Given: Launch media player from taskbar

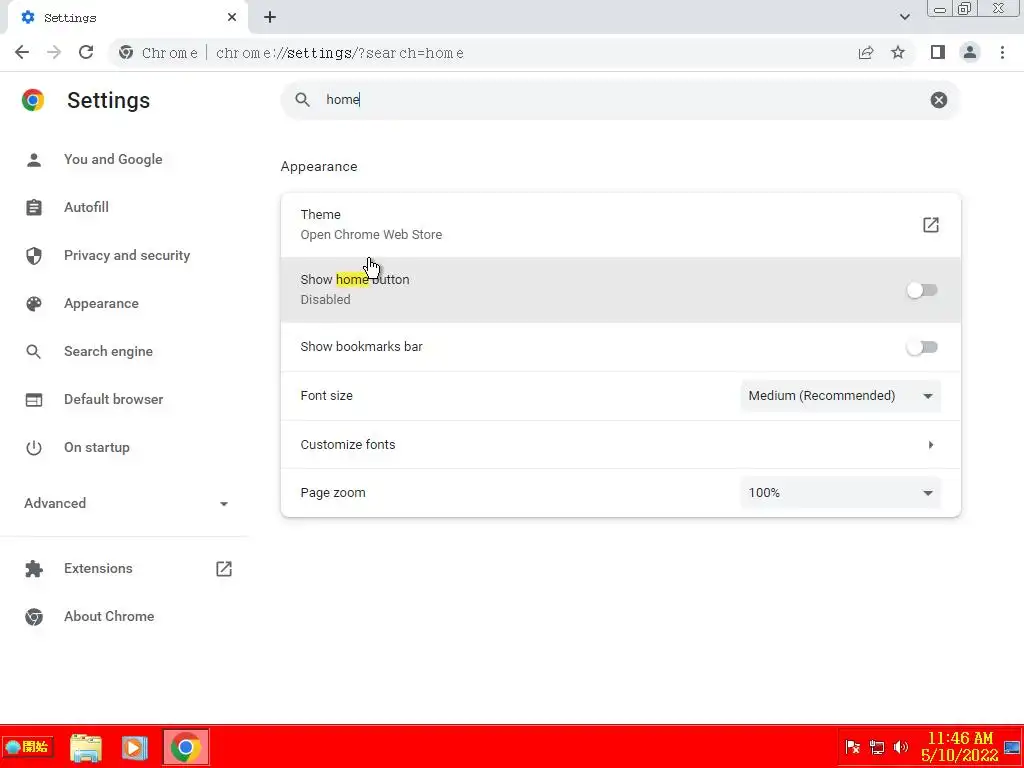Looking at the screenshot, I should click(x=135, y=748).
